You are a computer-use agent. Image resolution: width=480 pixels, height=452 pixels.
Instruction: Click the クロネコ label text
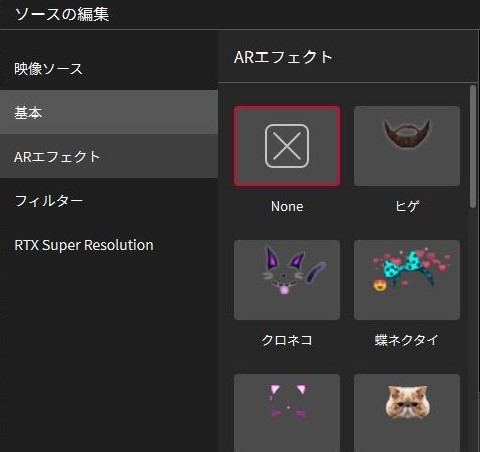coord(287,340)
